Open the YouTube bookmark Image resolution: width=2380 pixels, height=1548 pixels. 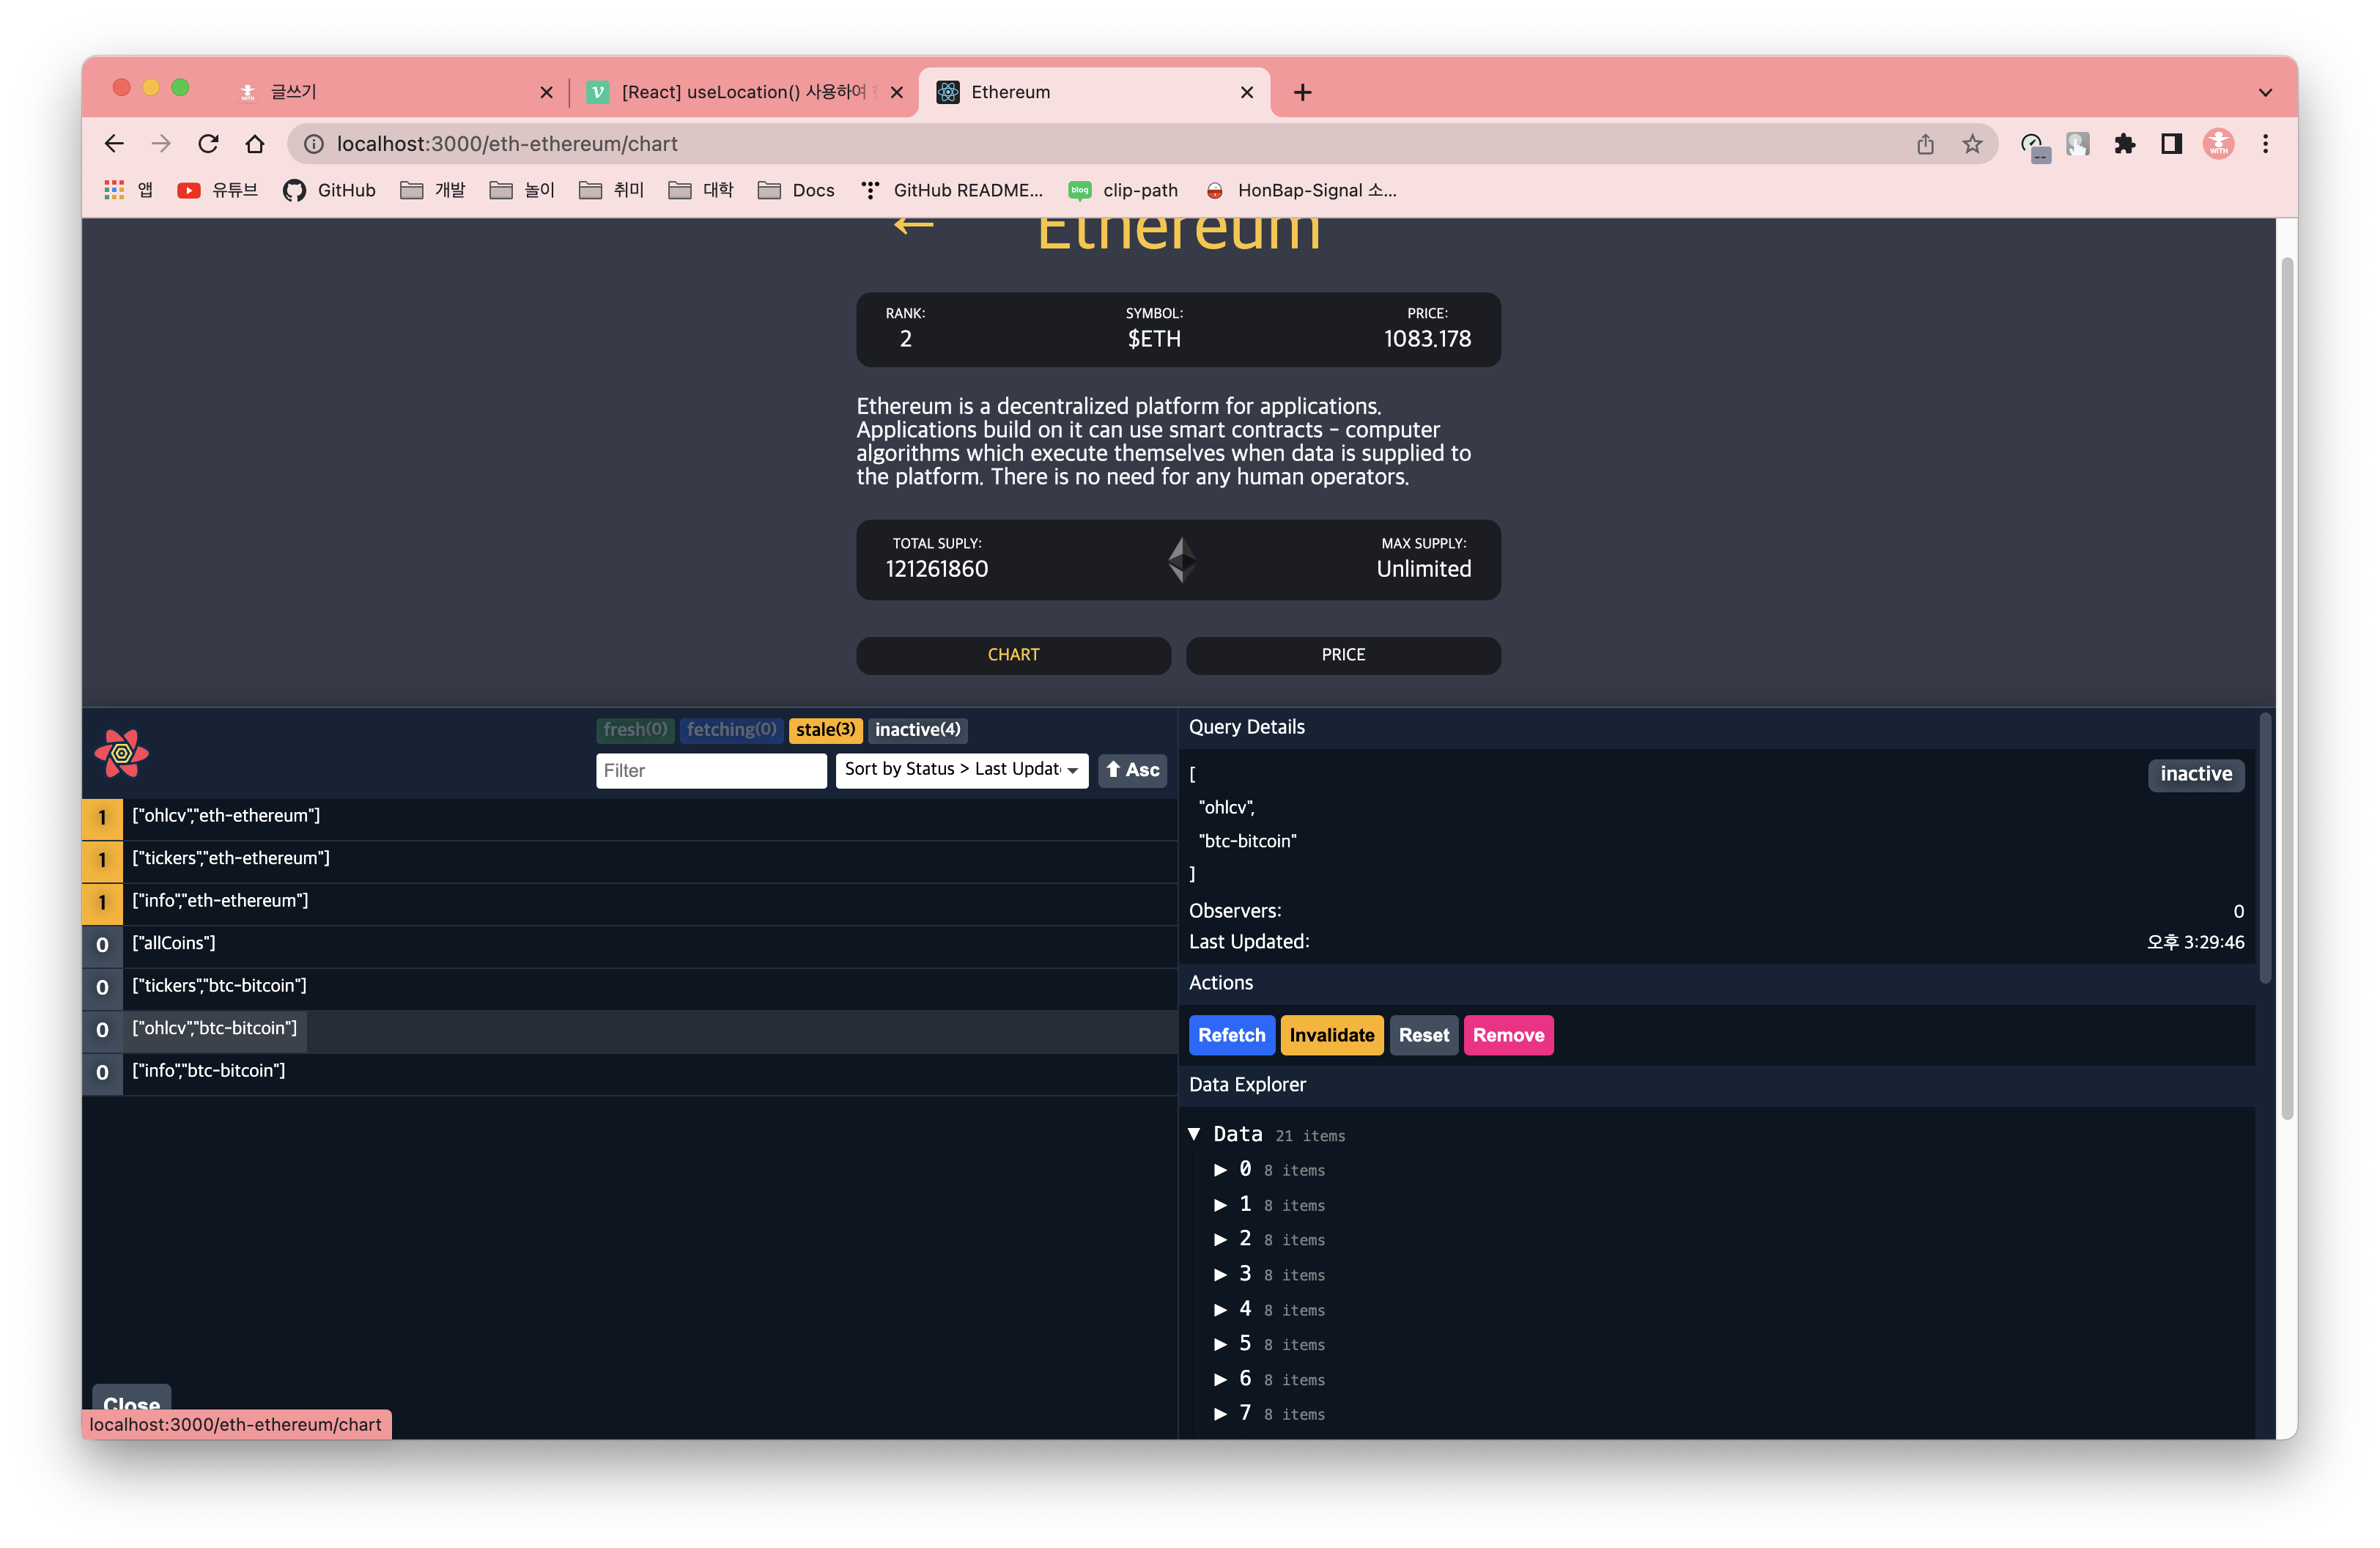tap(217, 190)
